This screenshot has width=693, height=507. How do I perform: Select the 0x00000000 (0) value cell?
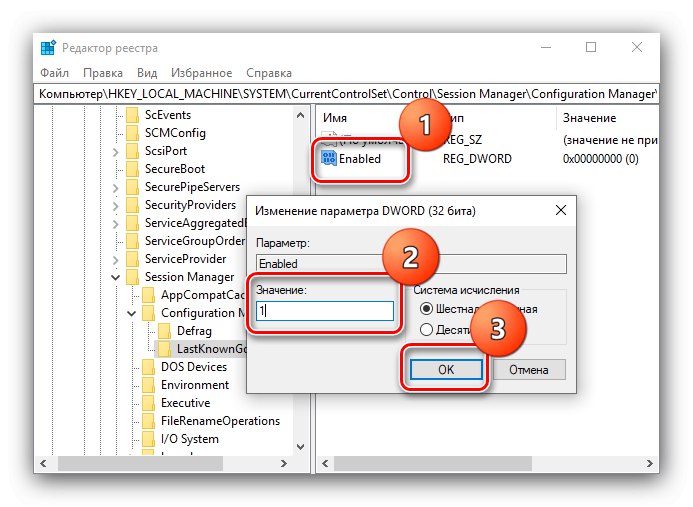601,159
